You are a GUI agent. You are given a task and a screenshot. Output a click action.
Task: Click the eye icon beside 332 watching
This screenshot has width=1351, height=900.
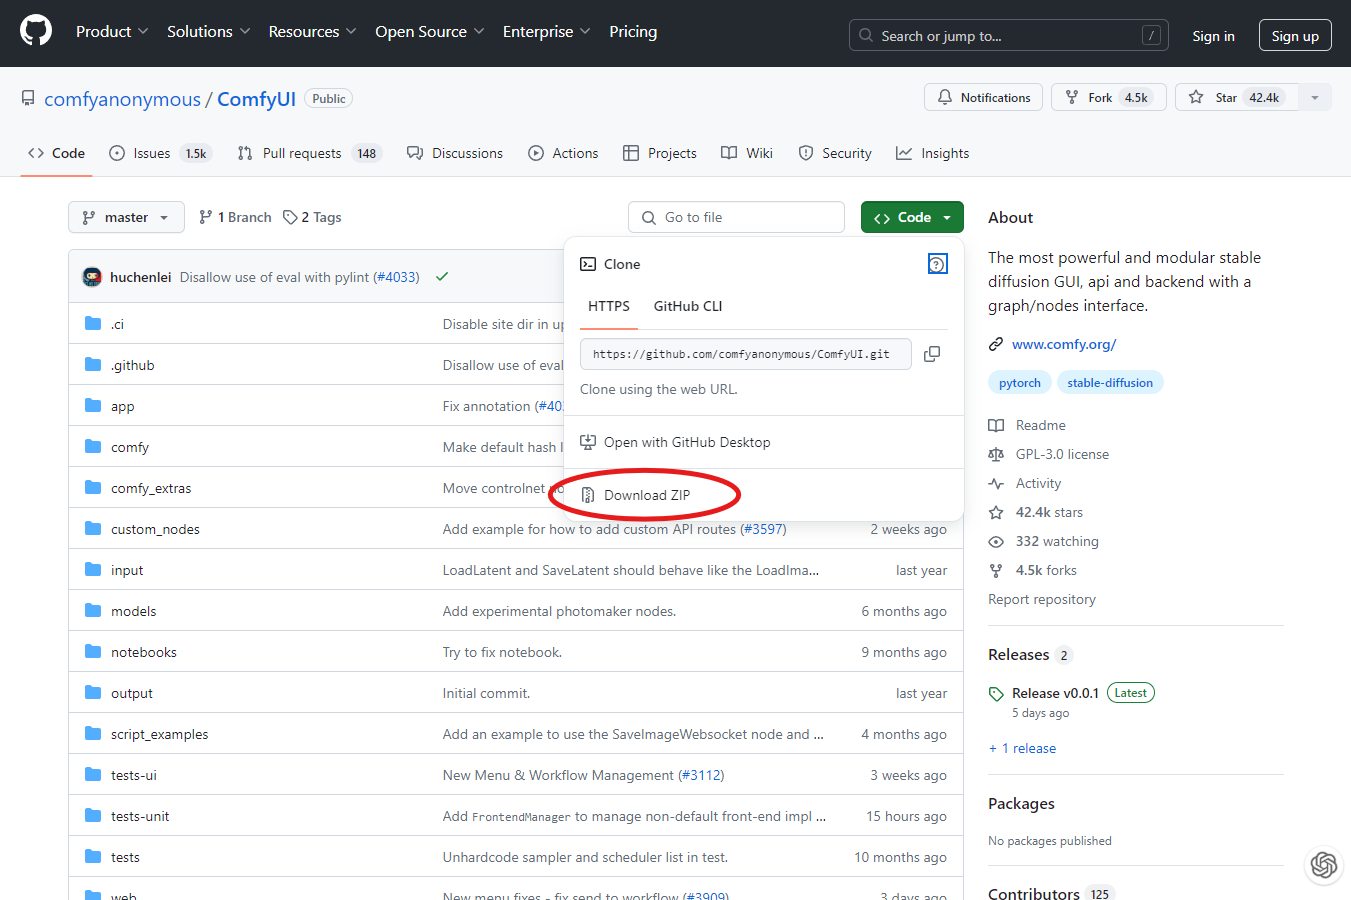(996, 541)
